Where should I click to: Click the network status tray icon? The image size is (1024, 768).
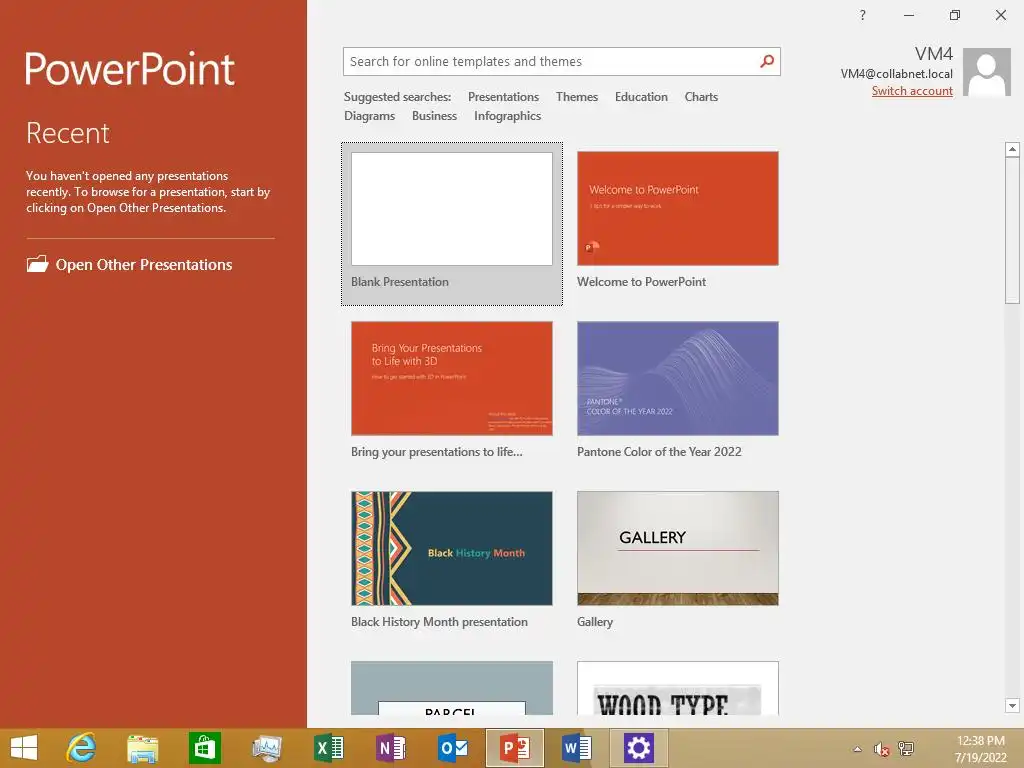click(906, 748)
